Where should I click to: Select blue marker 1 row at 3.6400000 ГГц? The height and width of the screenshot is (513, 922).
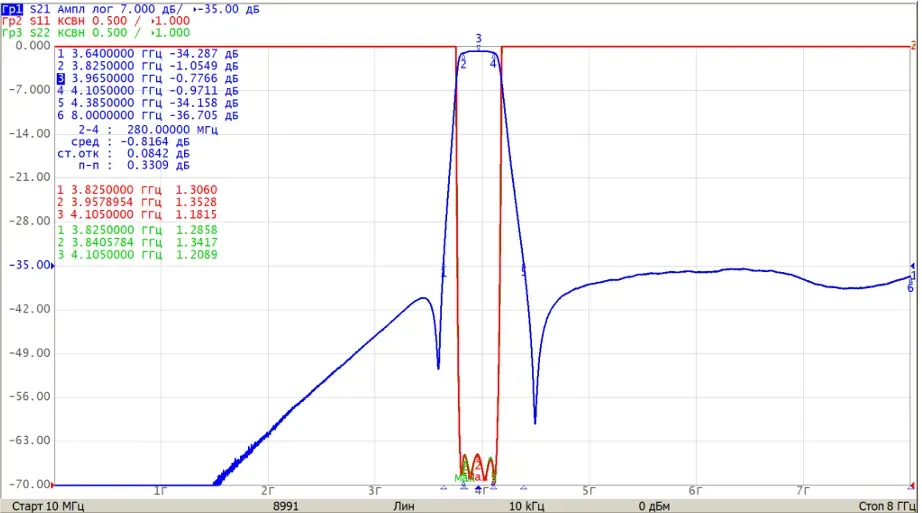(148, 54)
